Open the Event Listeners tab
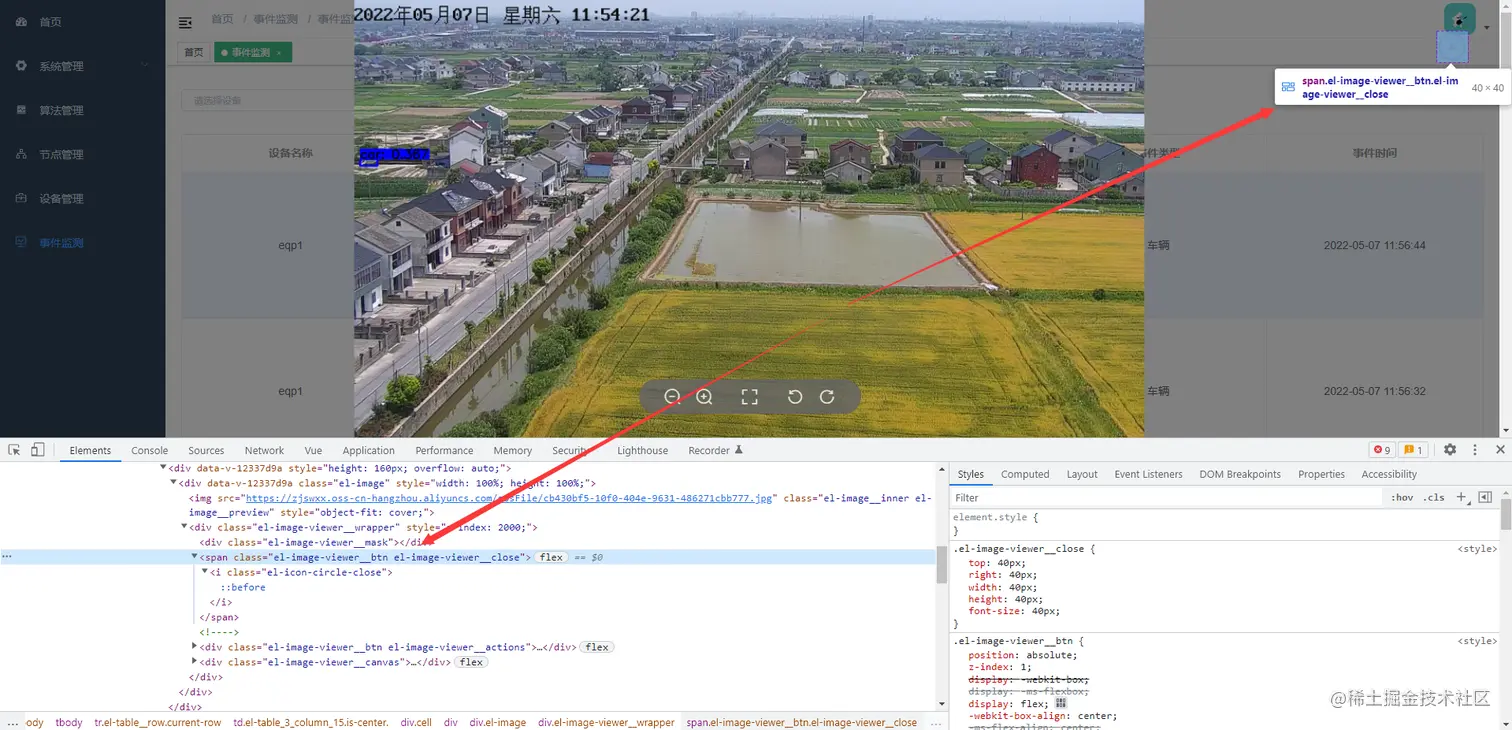The image size is (1512, 730). tap(1148, 474)
